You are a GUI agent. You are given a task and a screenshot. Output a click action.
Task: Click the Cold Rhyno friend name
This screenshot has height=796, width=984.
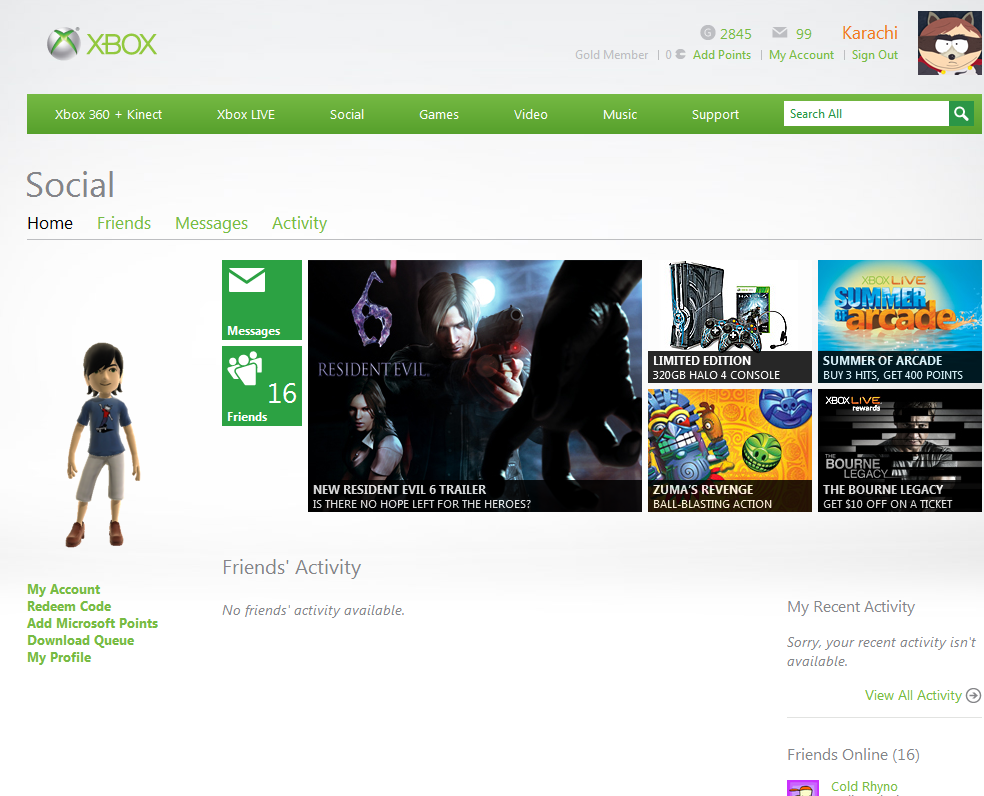[x=864, y=787]
